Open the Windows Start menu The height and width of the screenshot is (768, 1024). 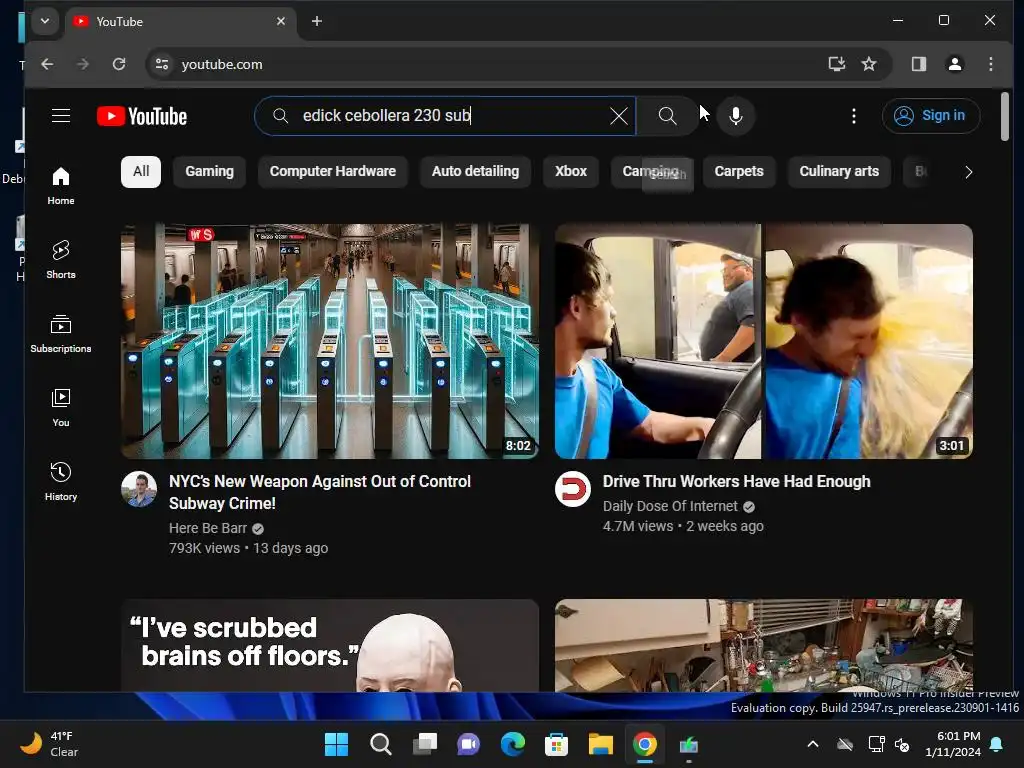(x=336, y=744)
